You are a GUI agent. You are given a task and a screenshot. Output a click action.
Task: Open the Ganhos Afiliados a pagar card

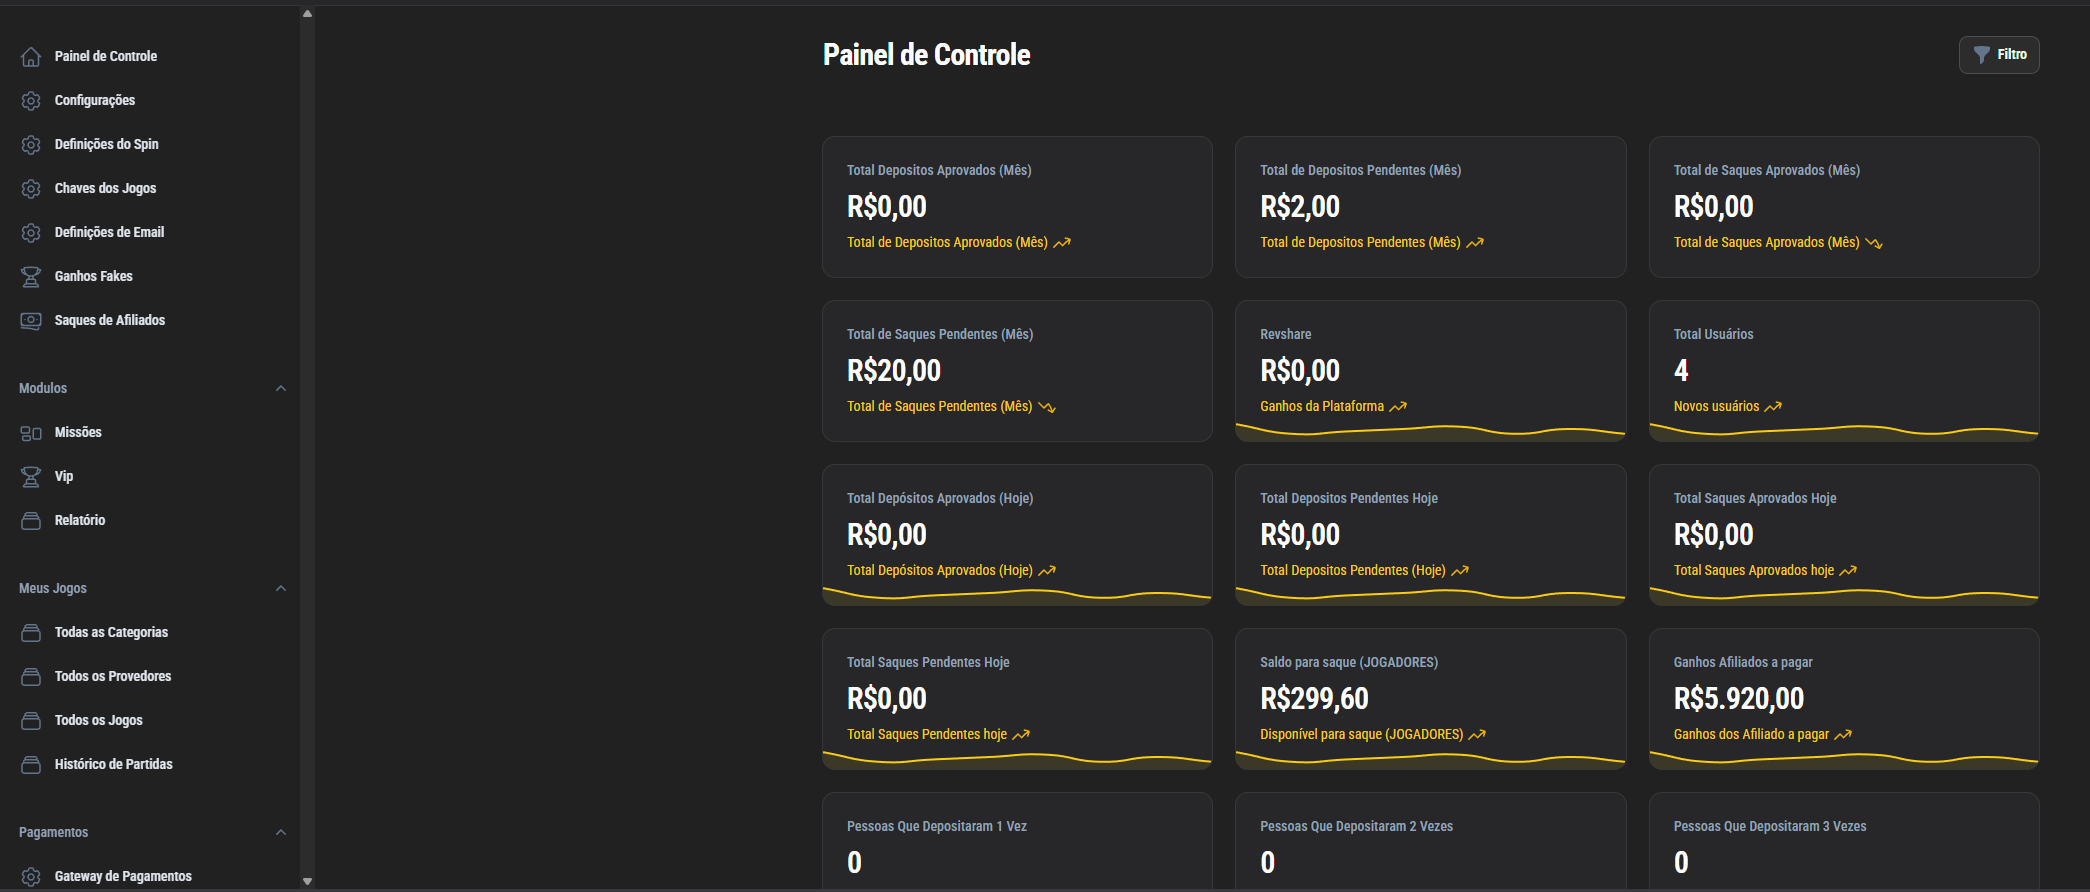click(1843, 698)
